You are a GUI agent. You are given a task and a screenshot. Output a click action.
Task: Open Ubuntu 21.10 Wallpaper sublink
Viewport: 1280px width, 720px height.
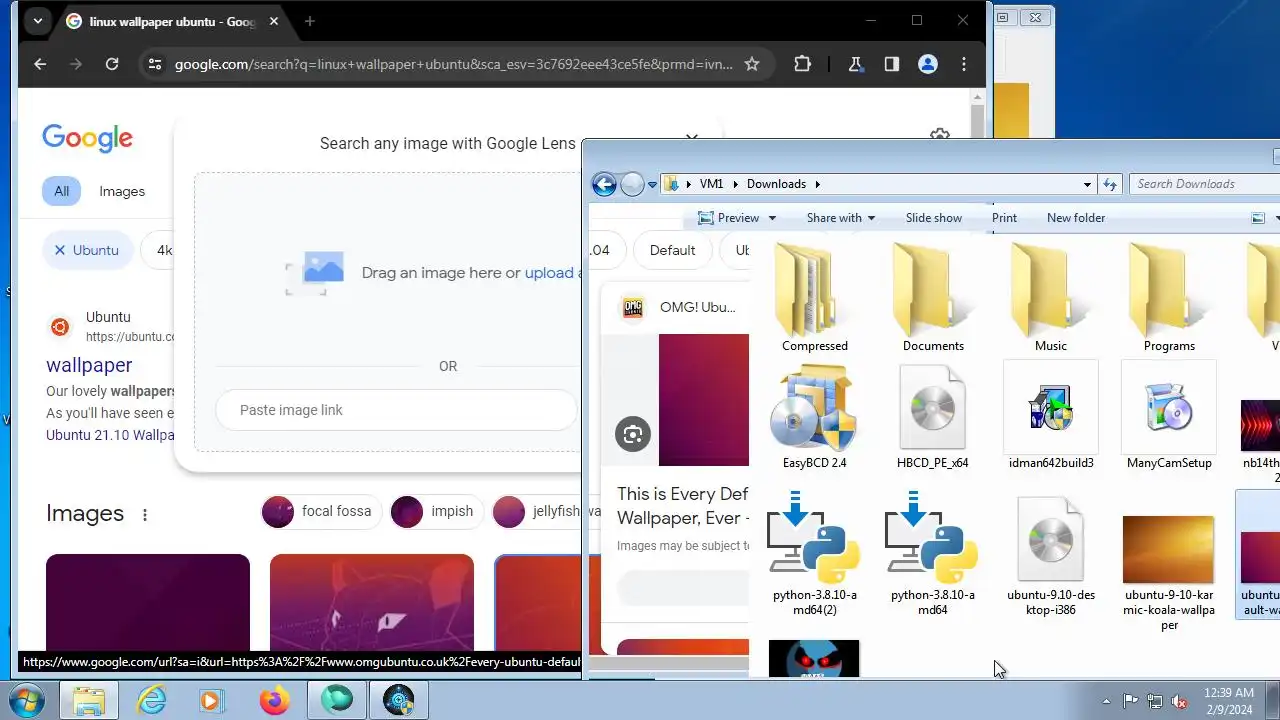[x=110, y=435]
